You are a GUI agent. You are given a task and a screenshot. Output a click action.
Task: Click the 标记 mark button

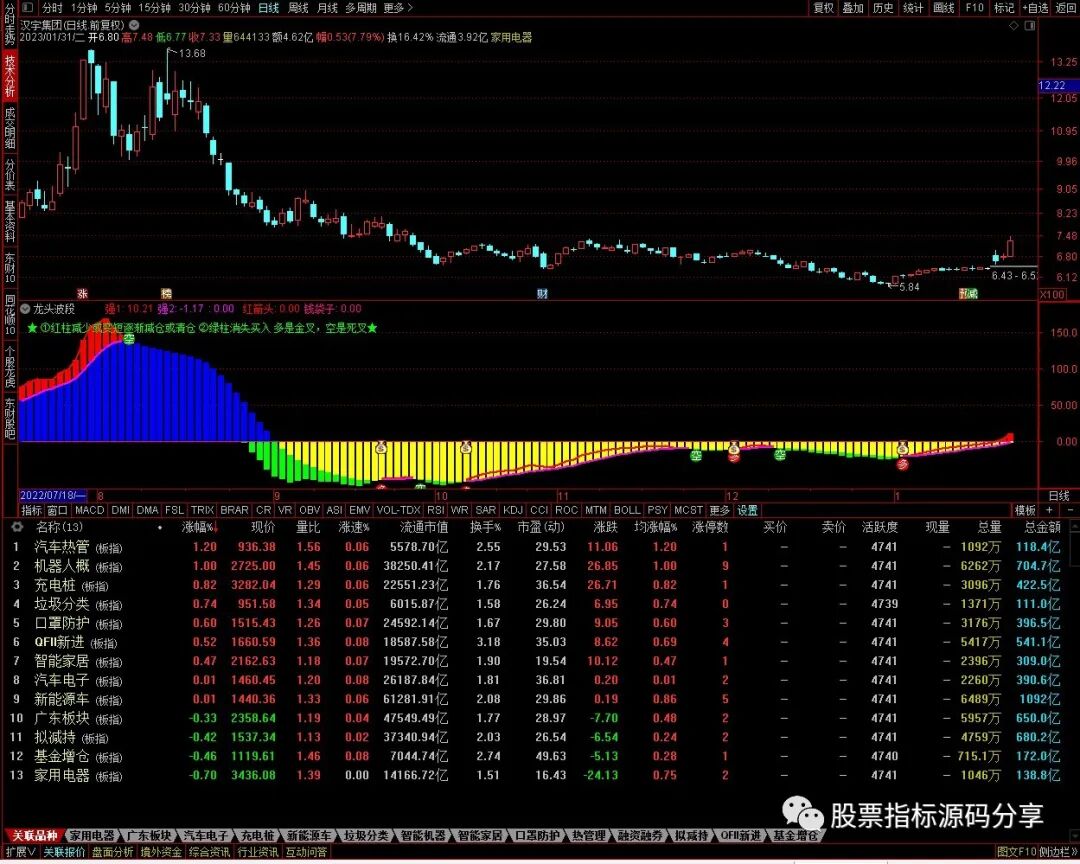point(1004,8)
